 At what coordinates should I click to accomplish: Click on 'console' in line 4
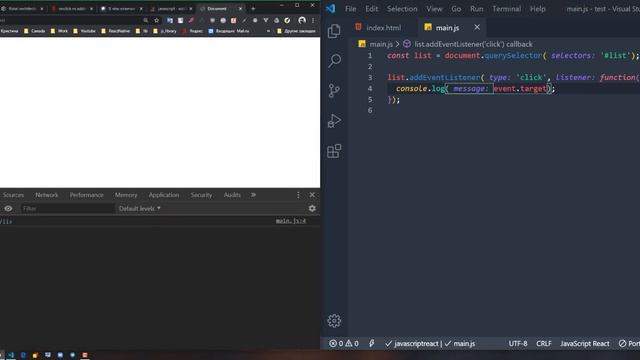[x=411, y=88]
